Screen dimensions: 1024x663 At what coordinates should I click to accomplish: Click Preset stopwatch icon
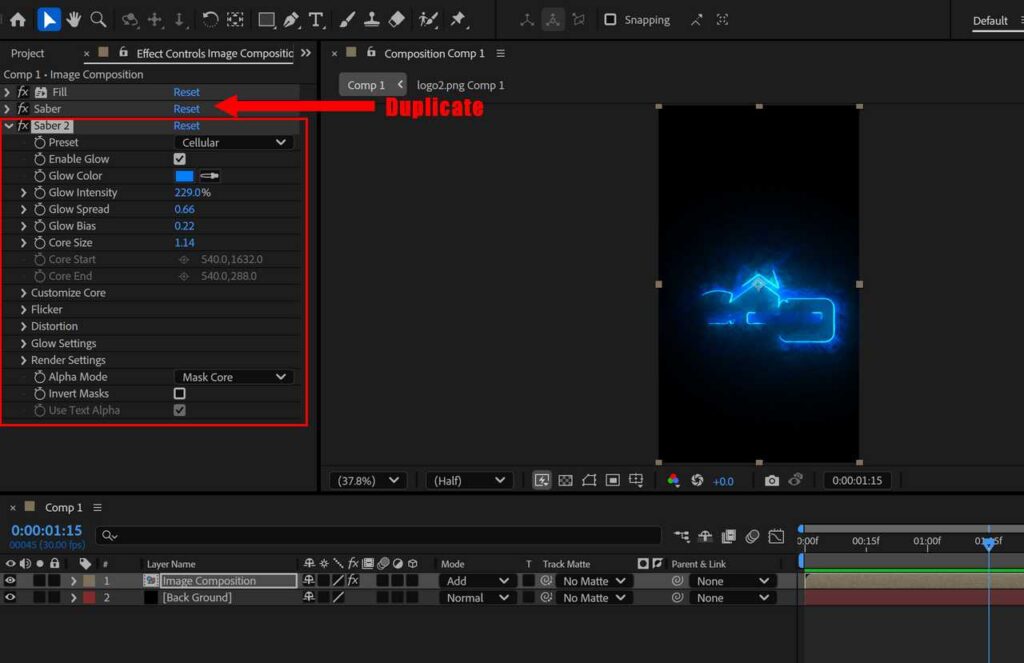tap(40, 142)
